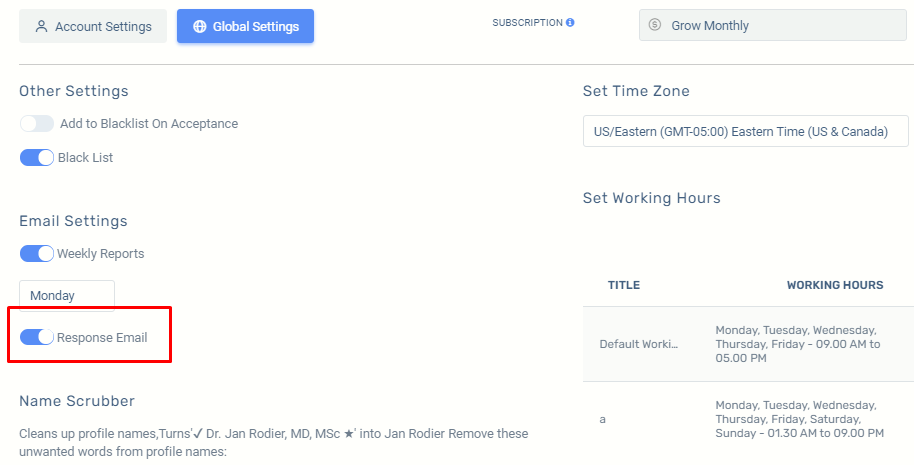This screenshot has height=465, width=914.
Task: Click the globe icon in Global Settings
Action: (199, 26)
